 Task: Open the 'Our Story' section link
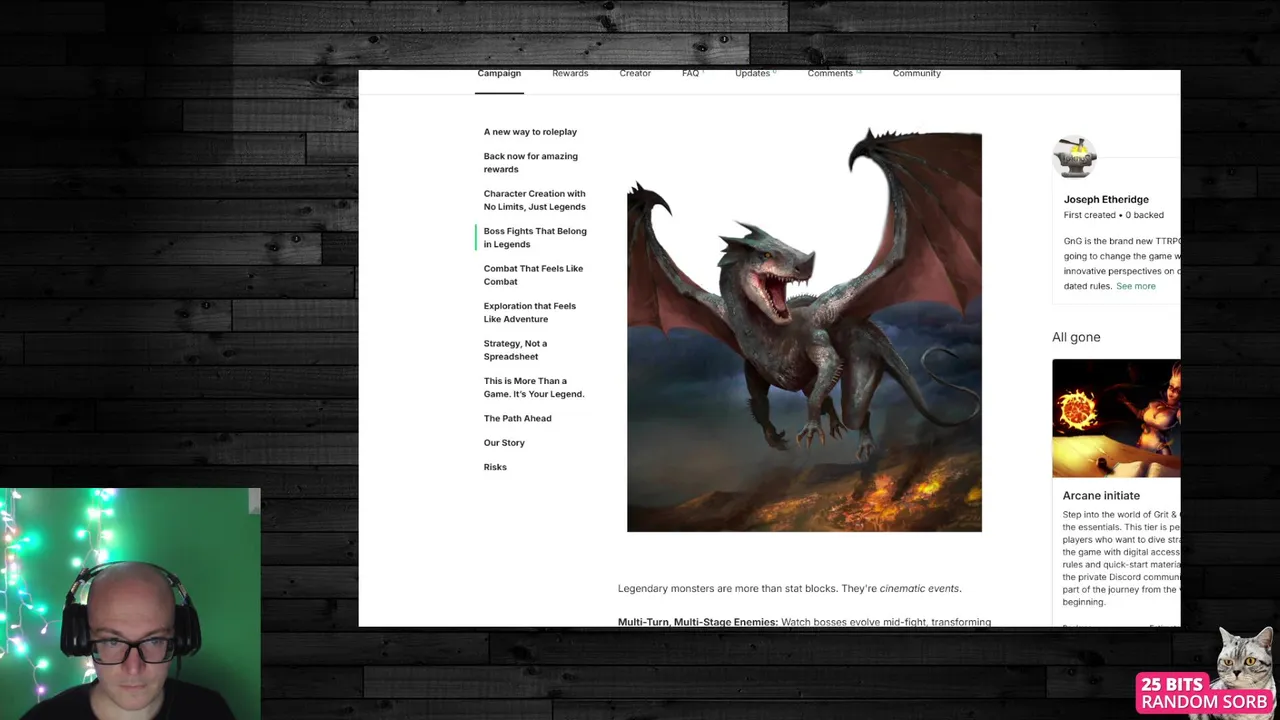[504, 443]
